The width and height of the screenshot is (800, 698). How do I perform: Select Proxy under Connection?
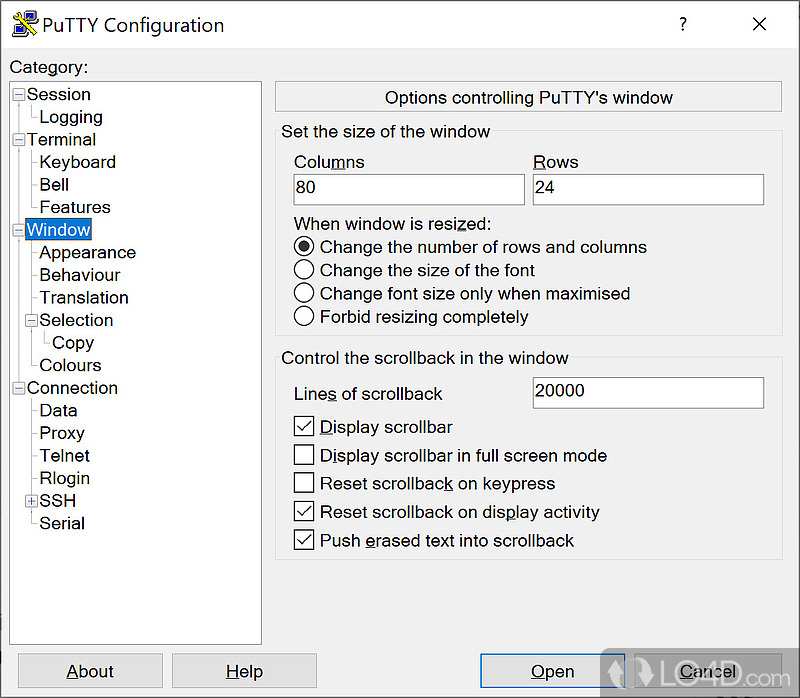[62, 433]
